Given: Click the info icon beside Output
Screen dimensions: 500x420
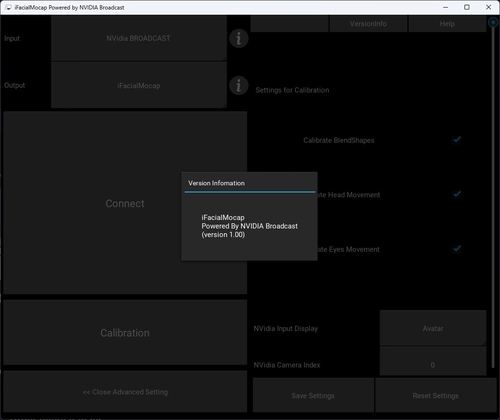Looking at the screenshot, I should (239, 86).
